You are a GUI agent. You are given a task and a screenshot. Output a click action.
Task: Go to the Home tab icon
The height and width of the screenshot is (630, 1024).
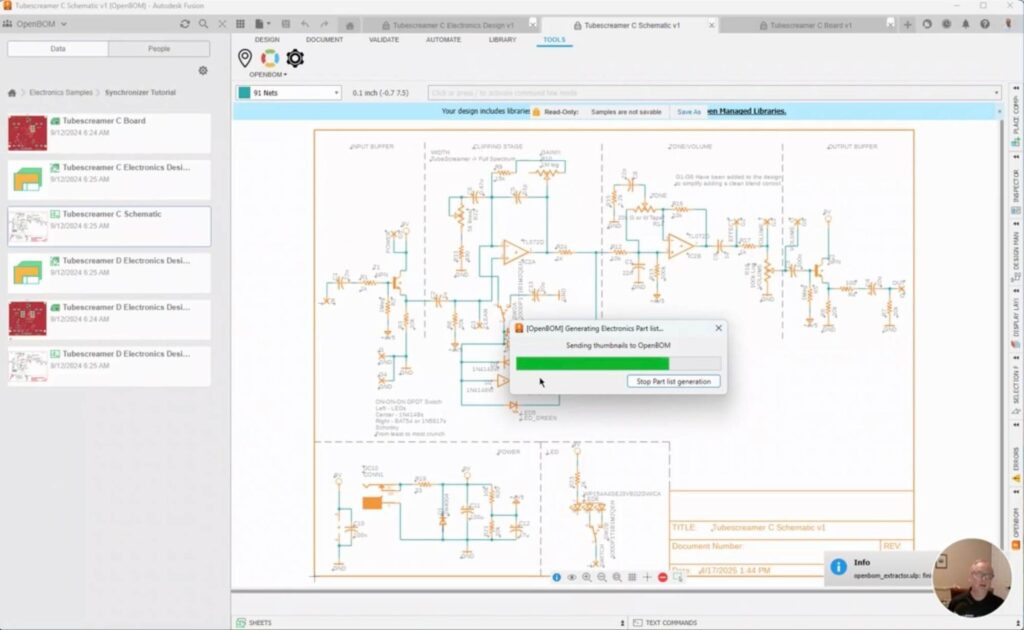(349, 25)
